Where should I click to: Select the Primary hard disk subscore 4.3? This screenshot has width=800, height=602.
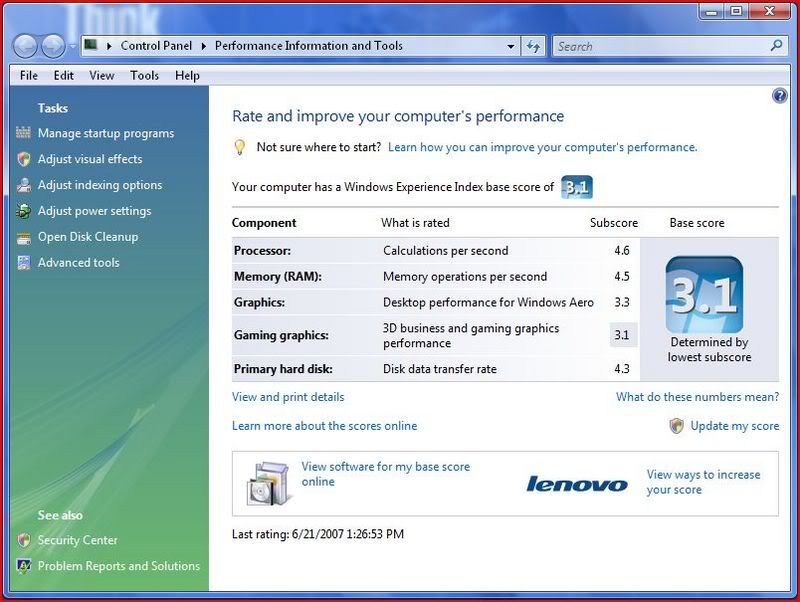click(x=622, y=369)
